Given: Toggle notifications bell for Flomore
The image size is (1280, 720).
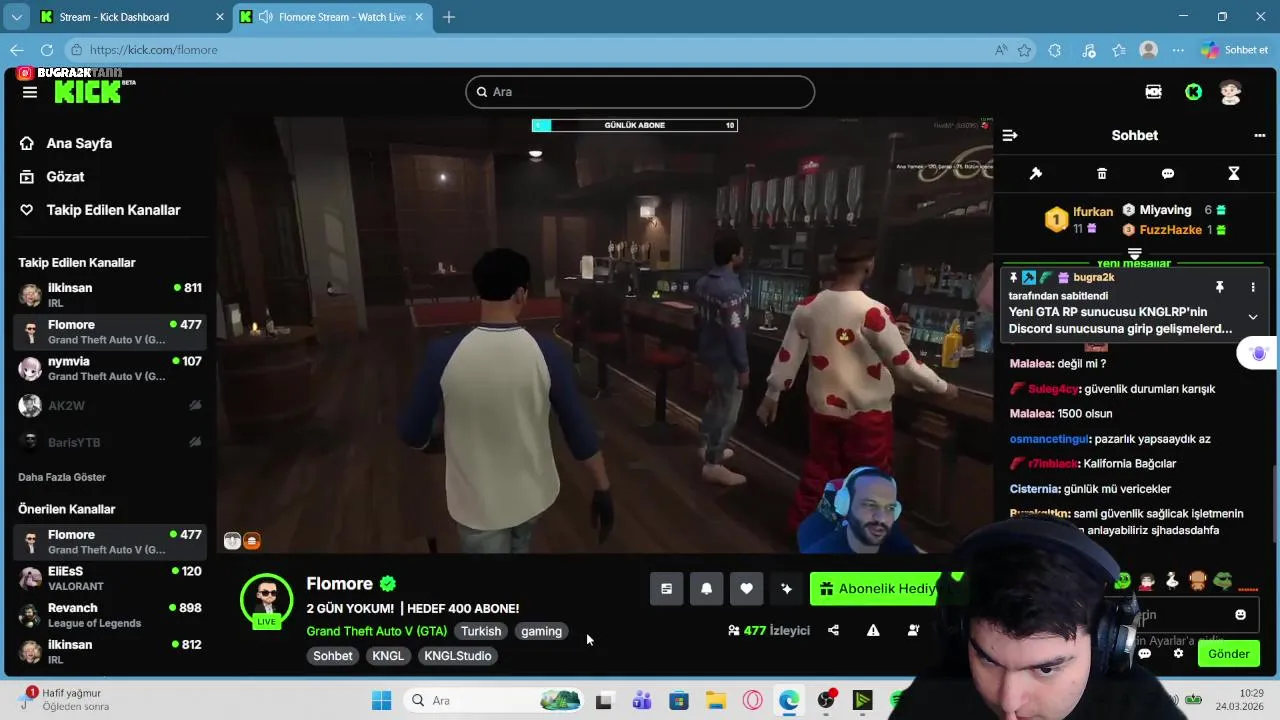Looking at the screenshot, I should [707, 589].
